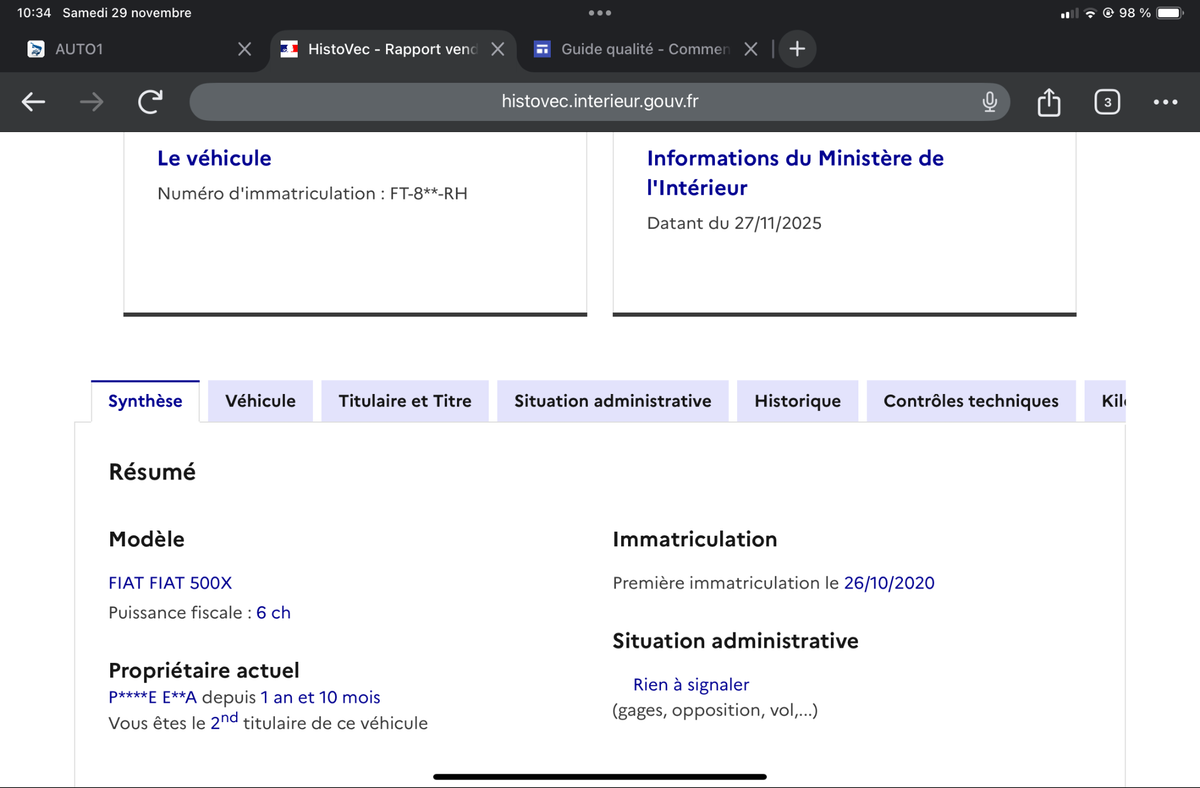1200x788 pixels.
Task: View the Historique tab
Action: tap(797, 401)
